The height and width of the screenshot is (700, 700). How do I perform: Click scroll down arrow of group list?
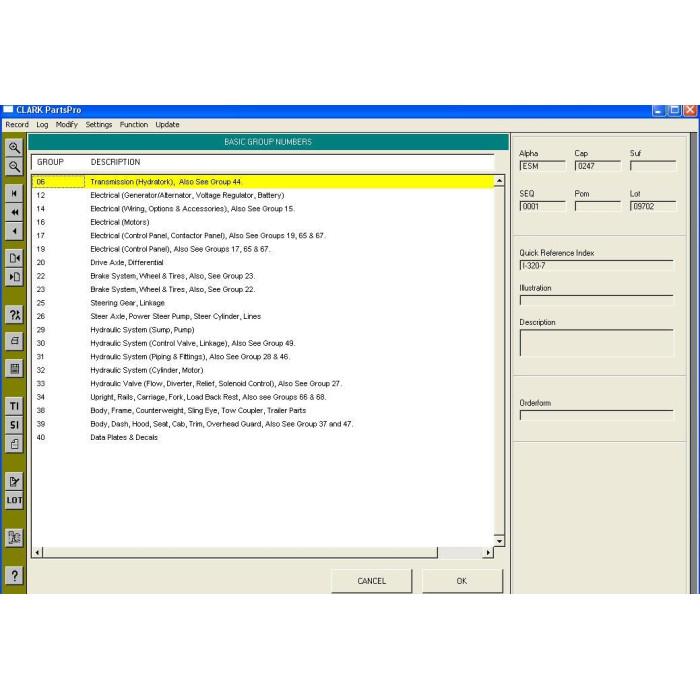point(499,541)
